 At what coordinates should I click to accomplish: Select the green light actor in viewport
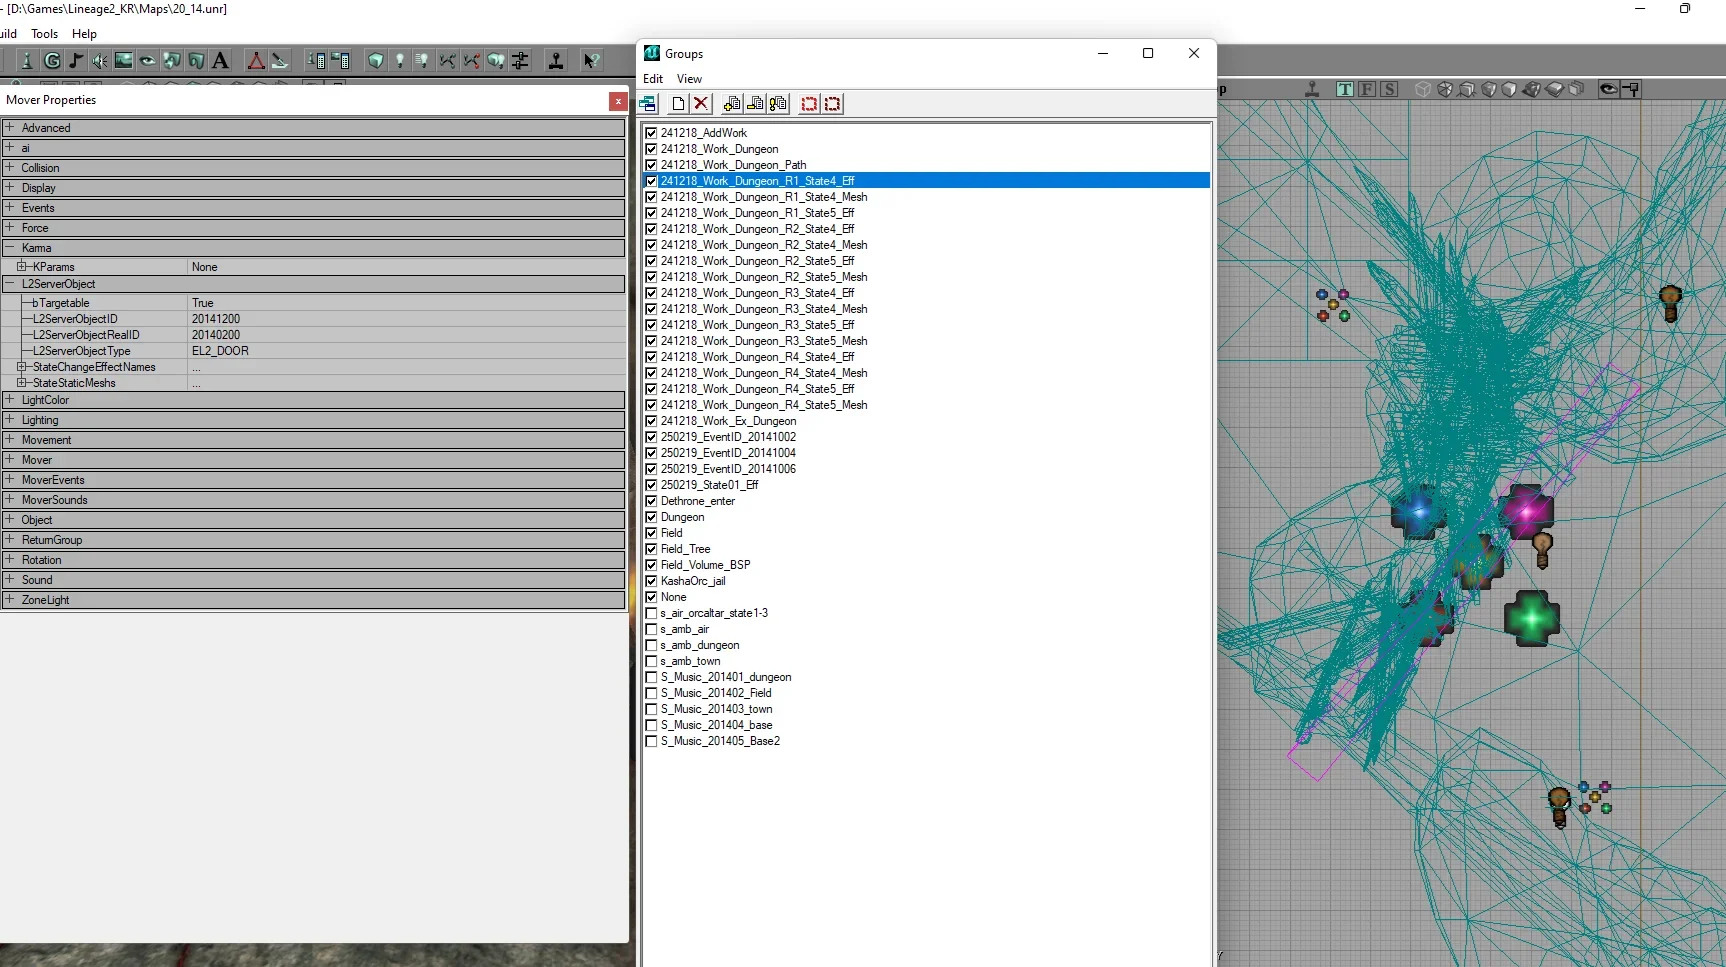coord(1531,618)
